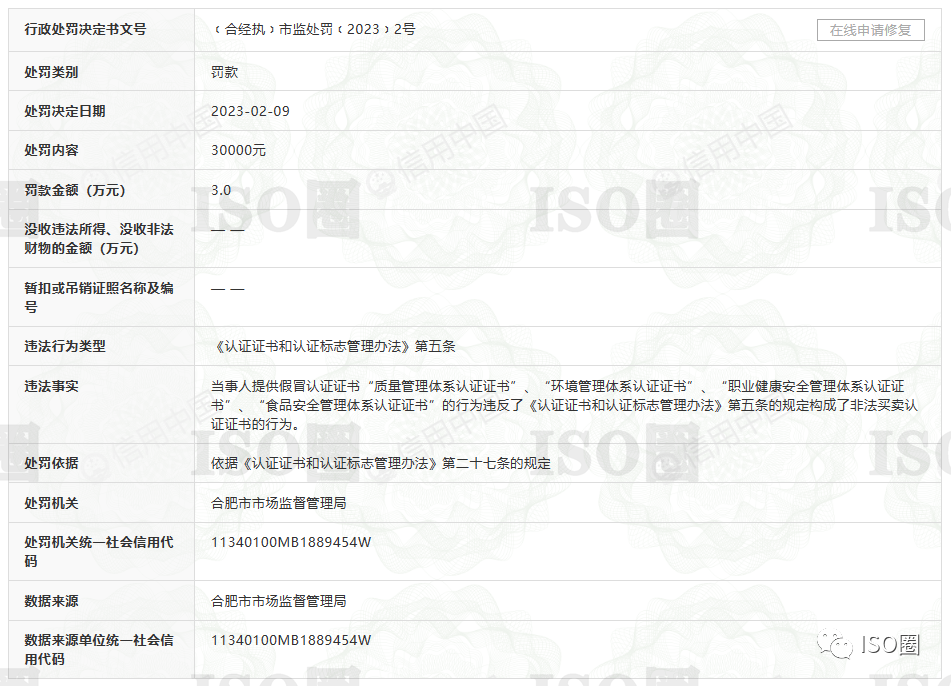Viewport: 951px width, 686px height.
Task: Click the 处罚机关统一社会信用代码 label
Action: [x=99, y=551]
